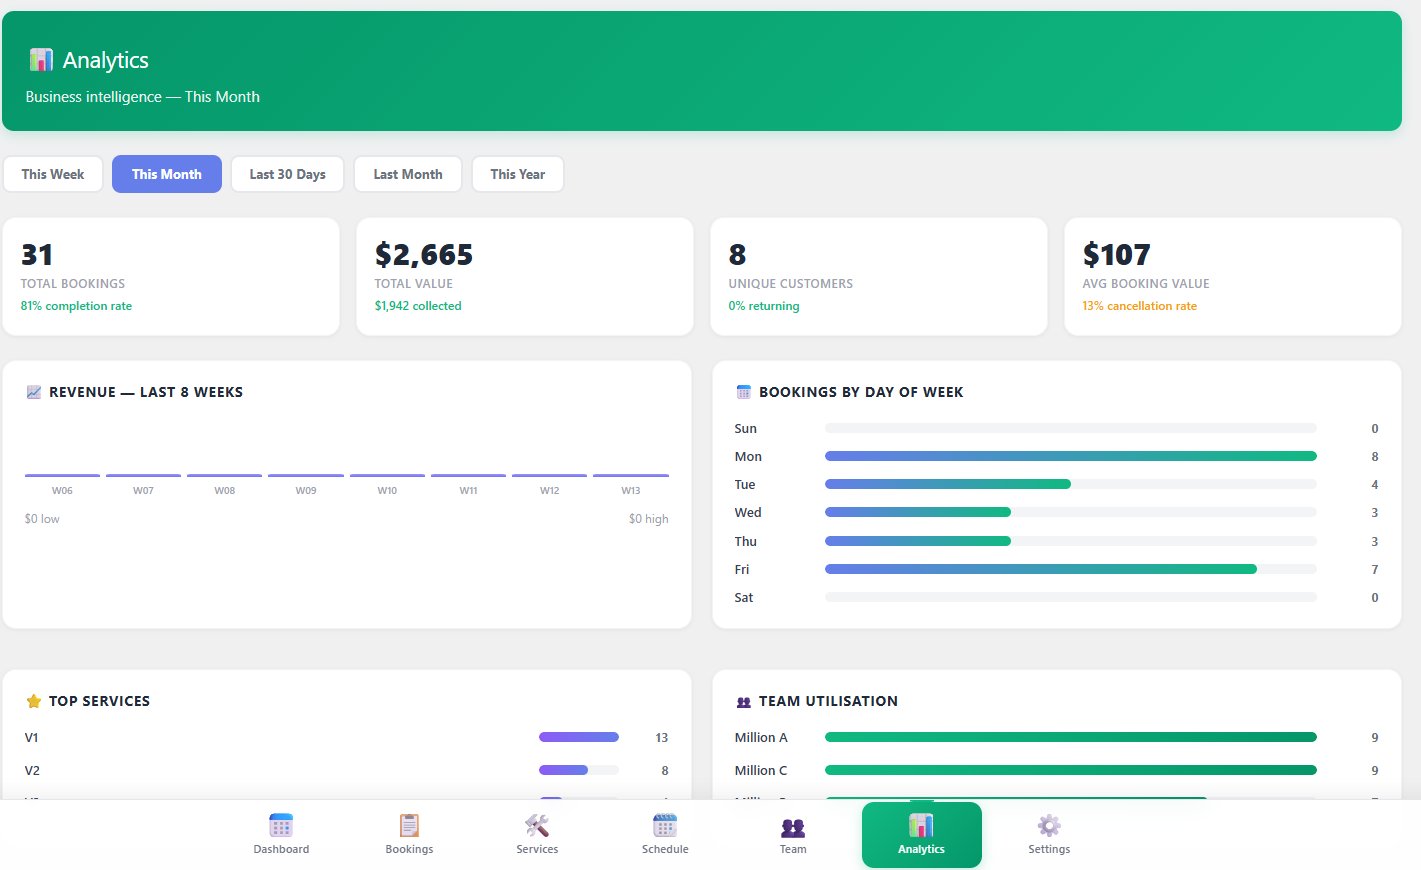The height and width of the screenshot is (870, 1421).
Task: Switch to the 'This Year' range
Action: [x=517, y=173]
